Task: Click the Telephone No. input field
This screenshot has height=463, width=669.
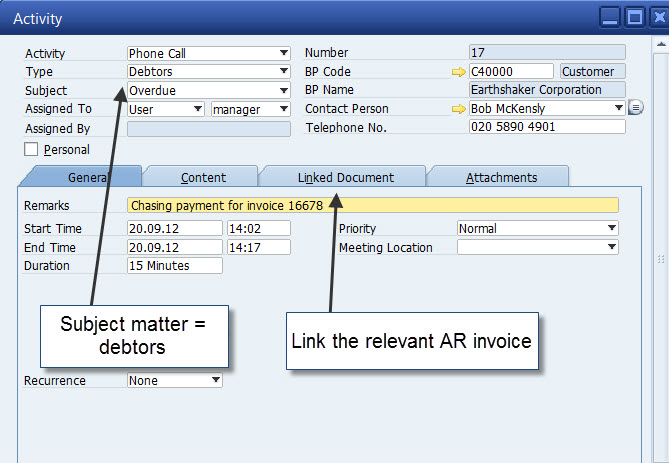Action: (547, 127)
